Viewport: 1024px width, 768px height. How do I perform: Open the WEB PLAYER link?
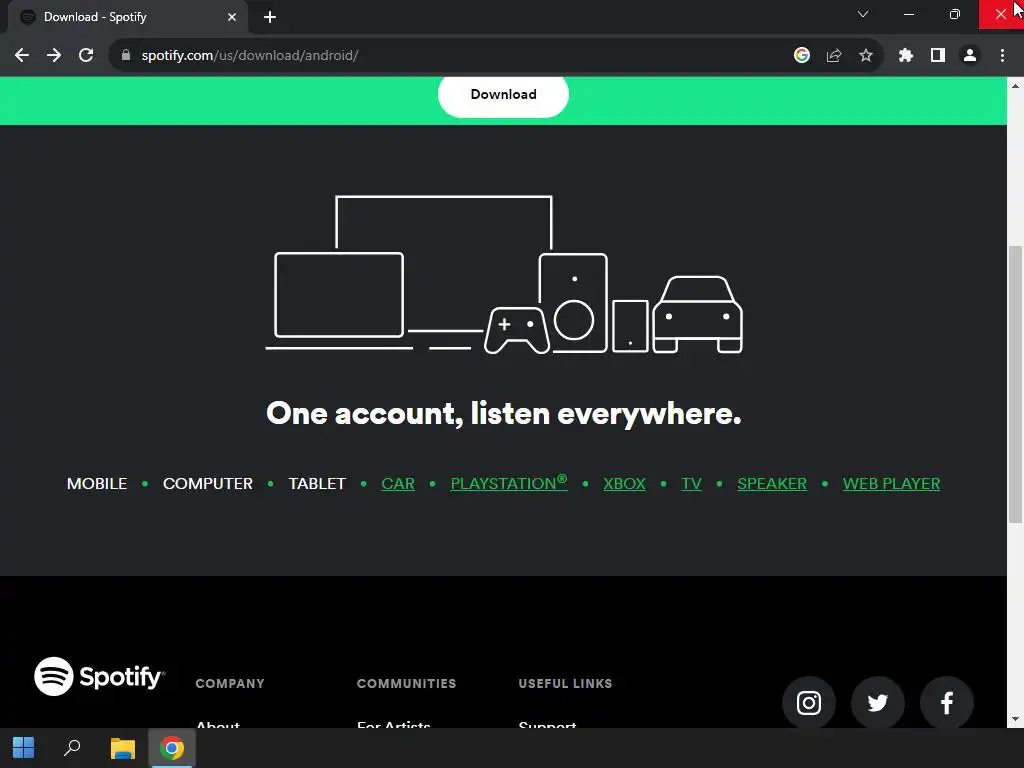(891, 484)
